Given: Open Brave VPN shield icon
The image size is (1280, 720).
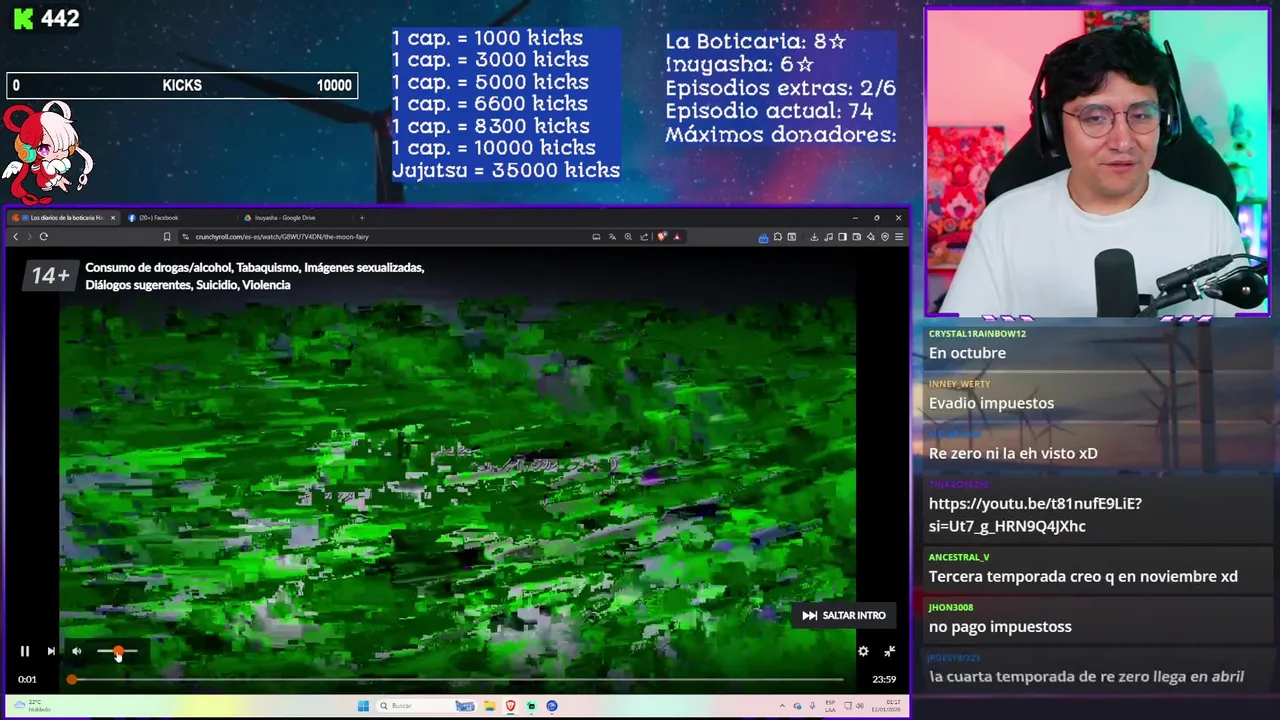Looking at the screenshot, I should [885, 237].
